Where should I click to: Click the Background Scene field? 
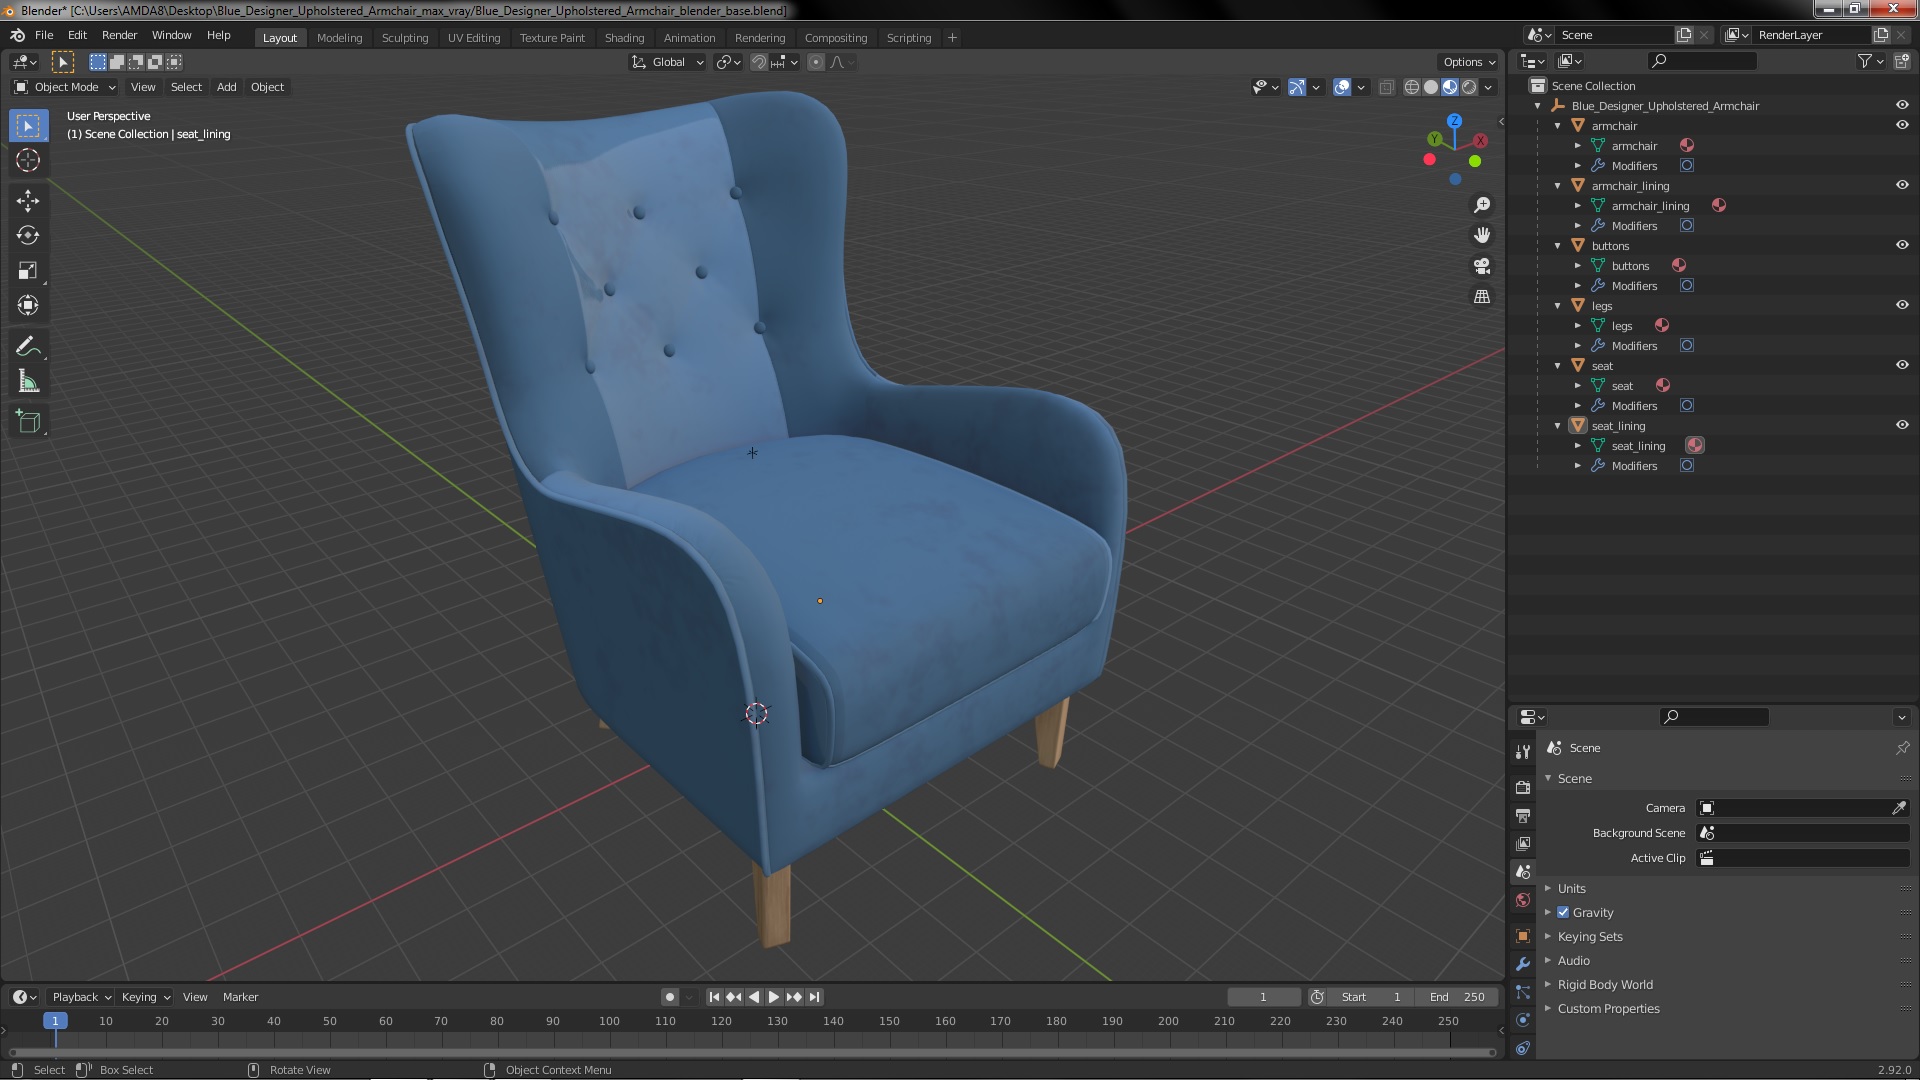tap(1803, 833)
